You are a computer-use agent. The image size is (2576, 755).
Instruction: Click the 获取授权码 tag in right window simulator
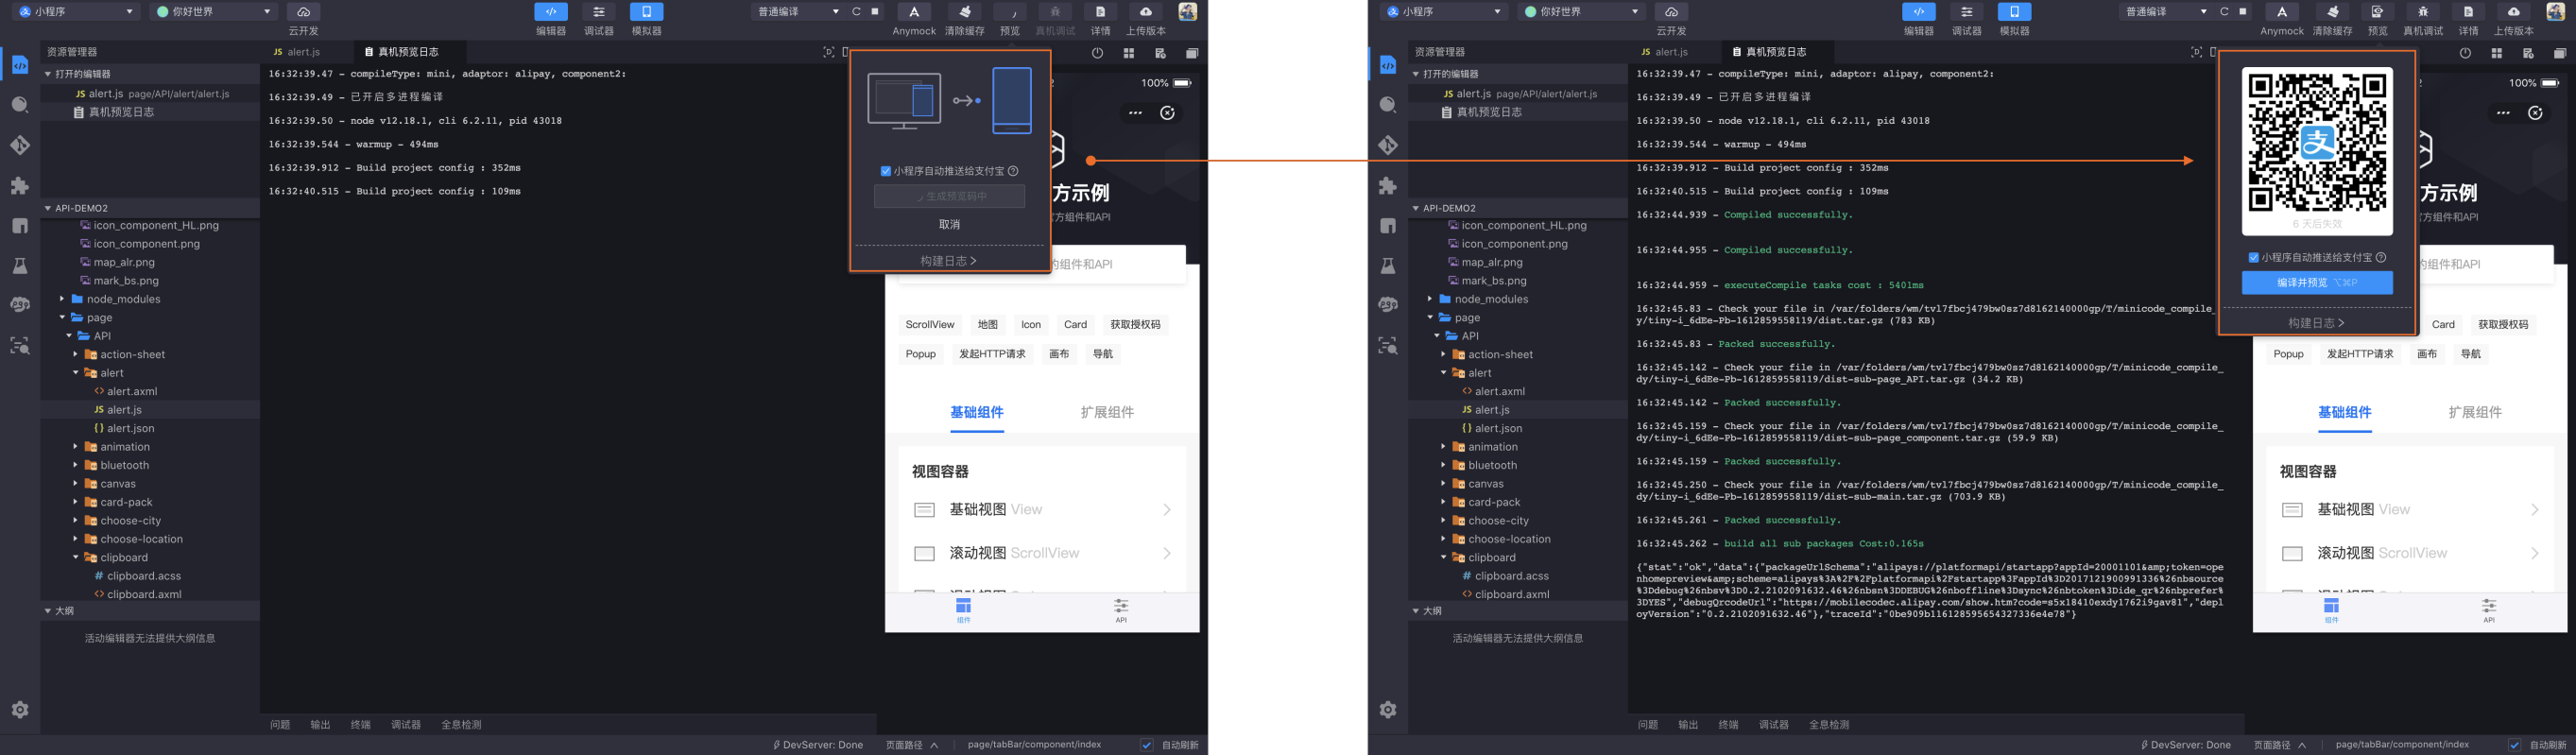pyautogui.click(x=2503, y=324)
